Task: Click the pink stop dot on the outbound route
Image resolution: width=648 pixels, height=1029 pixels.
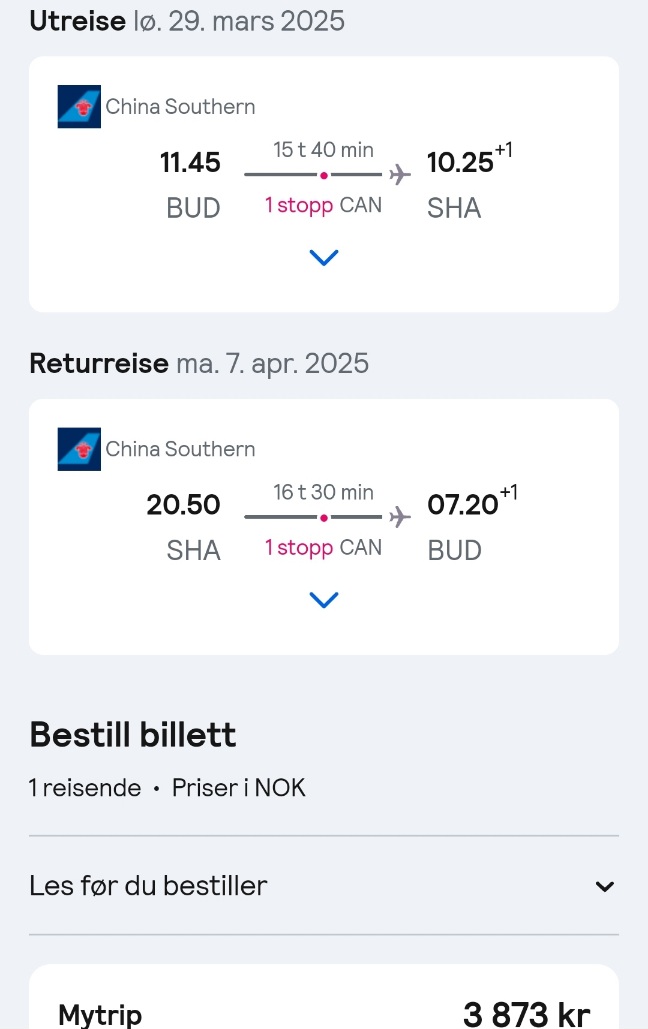Action: point(324,175)
